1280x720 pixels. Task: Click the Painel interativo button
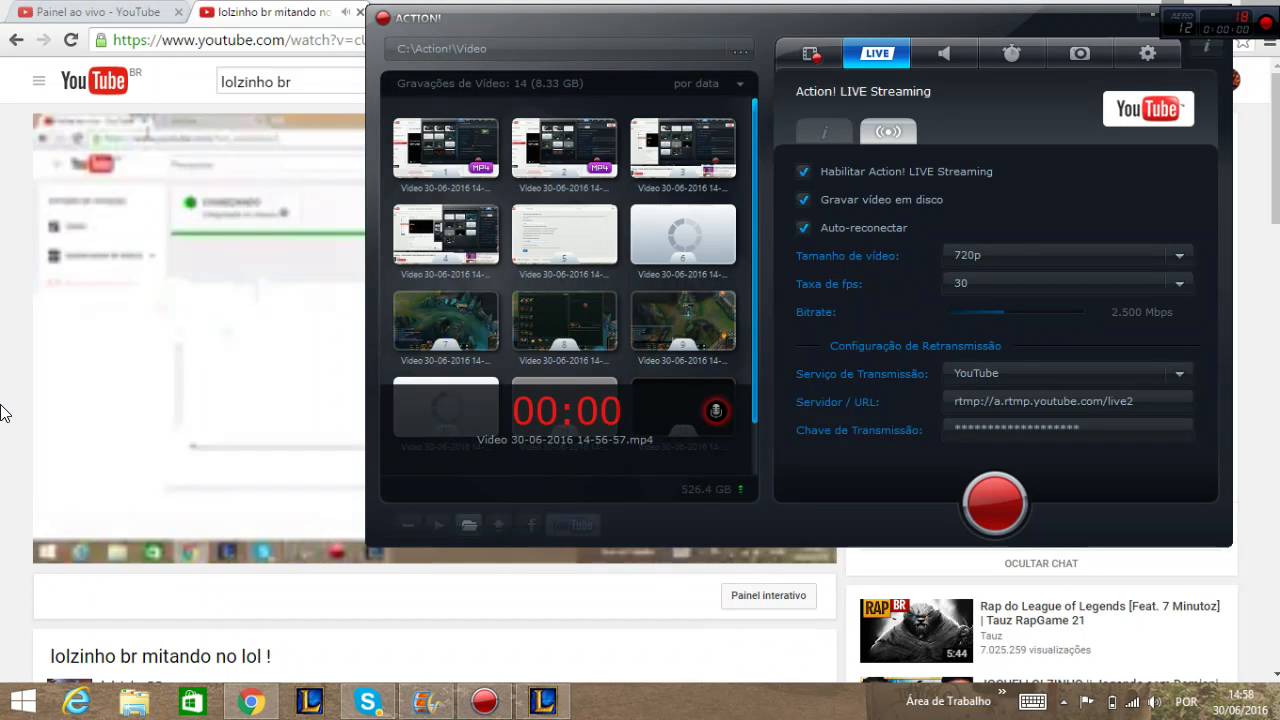coord(768,595)
